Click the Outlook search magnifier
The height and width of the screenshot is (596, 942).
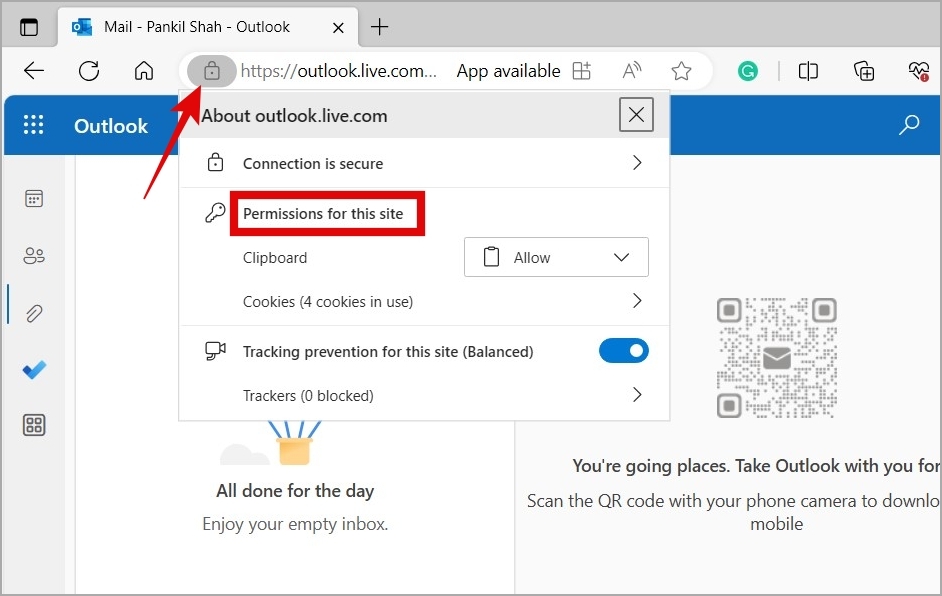[909, 125]
